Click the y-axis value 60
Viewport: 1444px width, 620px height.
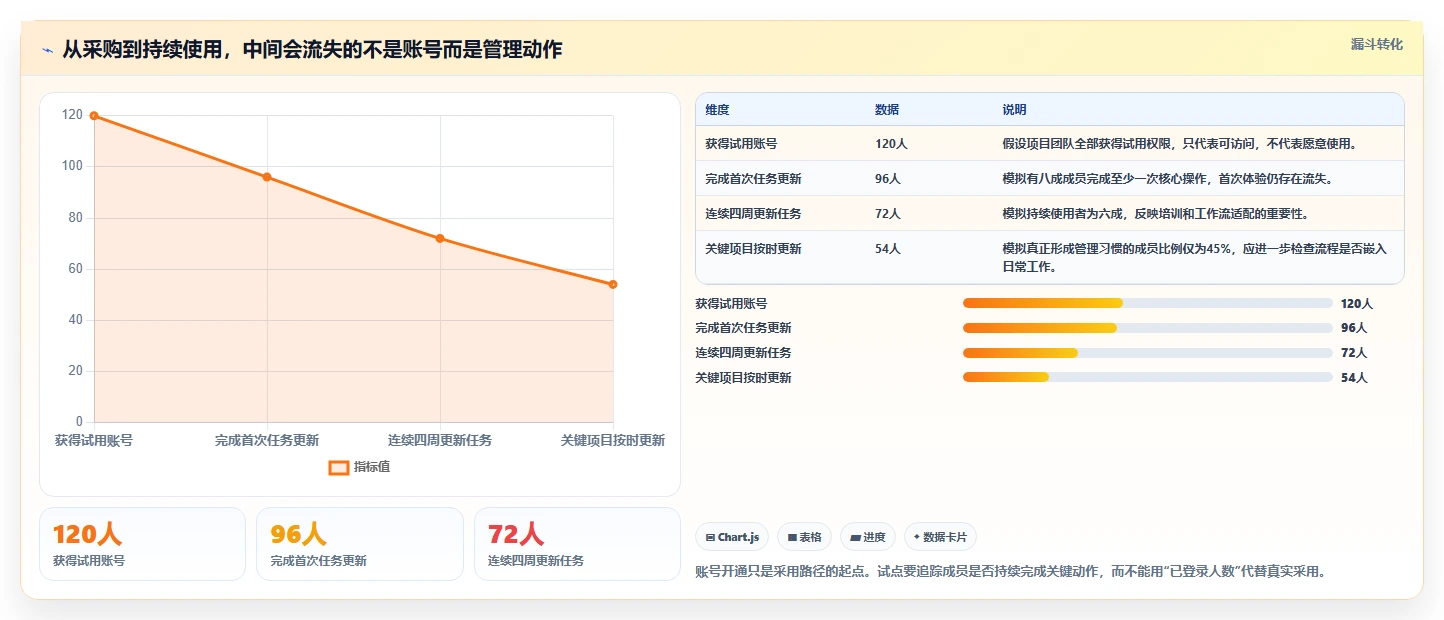coord(76,269)
